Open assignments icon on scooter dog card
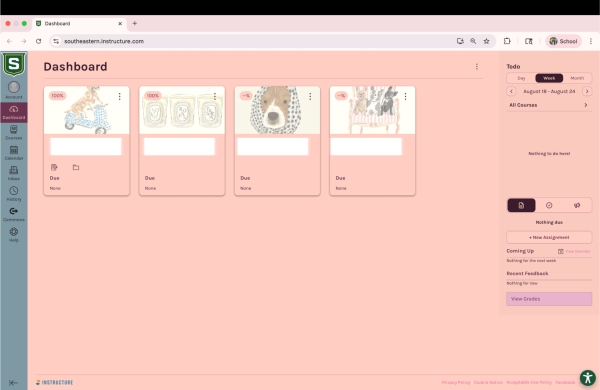 tap(54, 167)
